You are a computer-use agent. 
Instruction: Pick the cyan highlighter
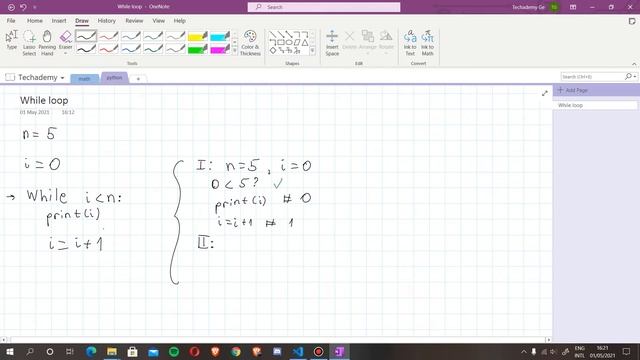[220, 36]
